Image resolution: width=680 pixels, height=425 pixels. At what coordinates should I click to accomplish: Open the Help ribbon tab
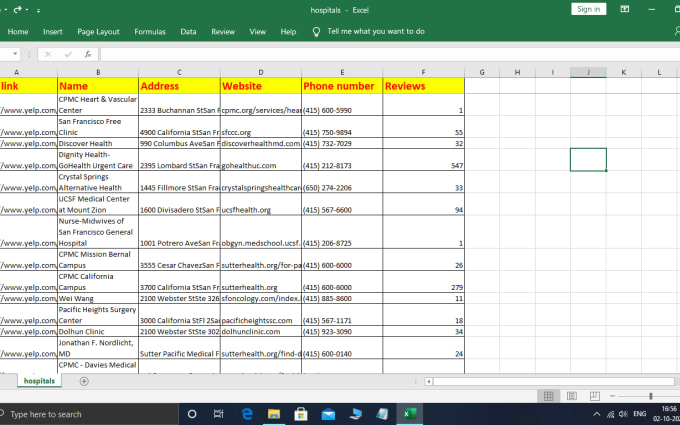(288, 32)
